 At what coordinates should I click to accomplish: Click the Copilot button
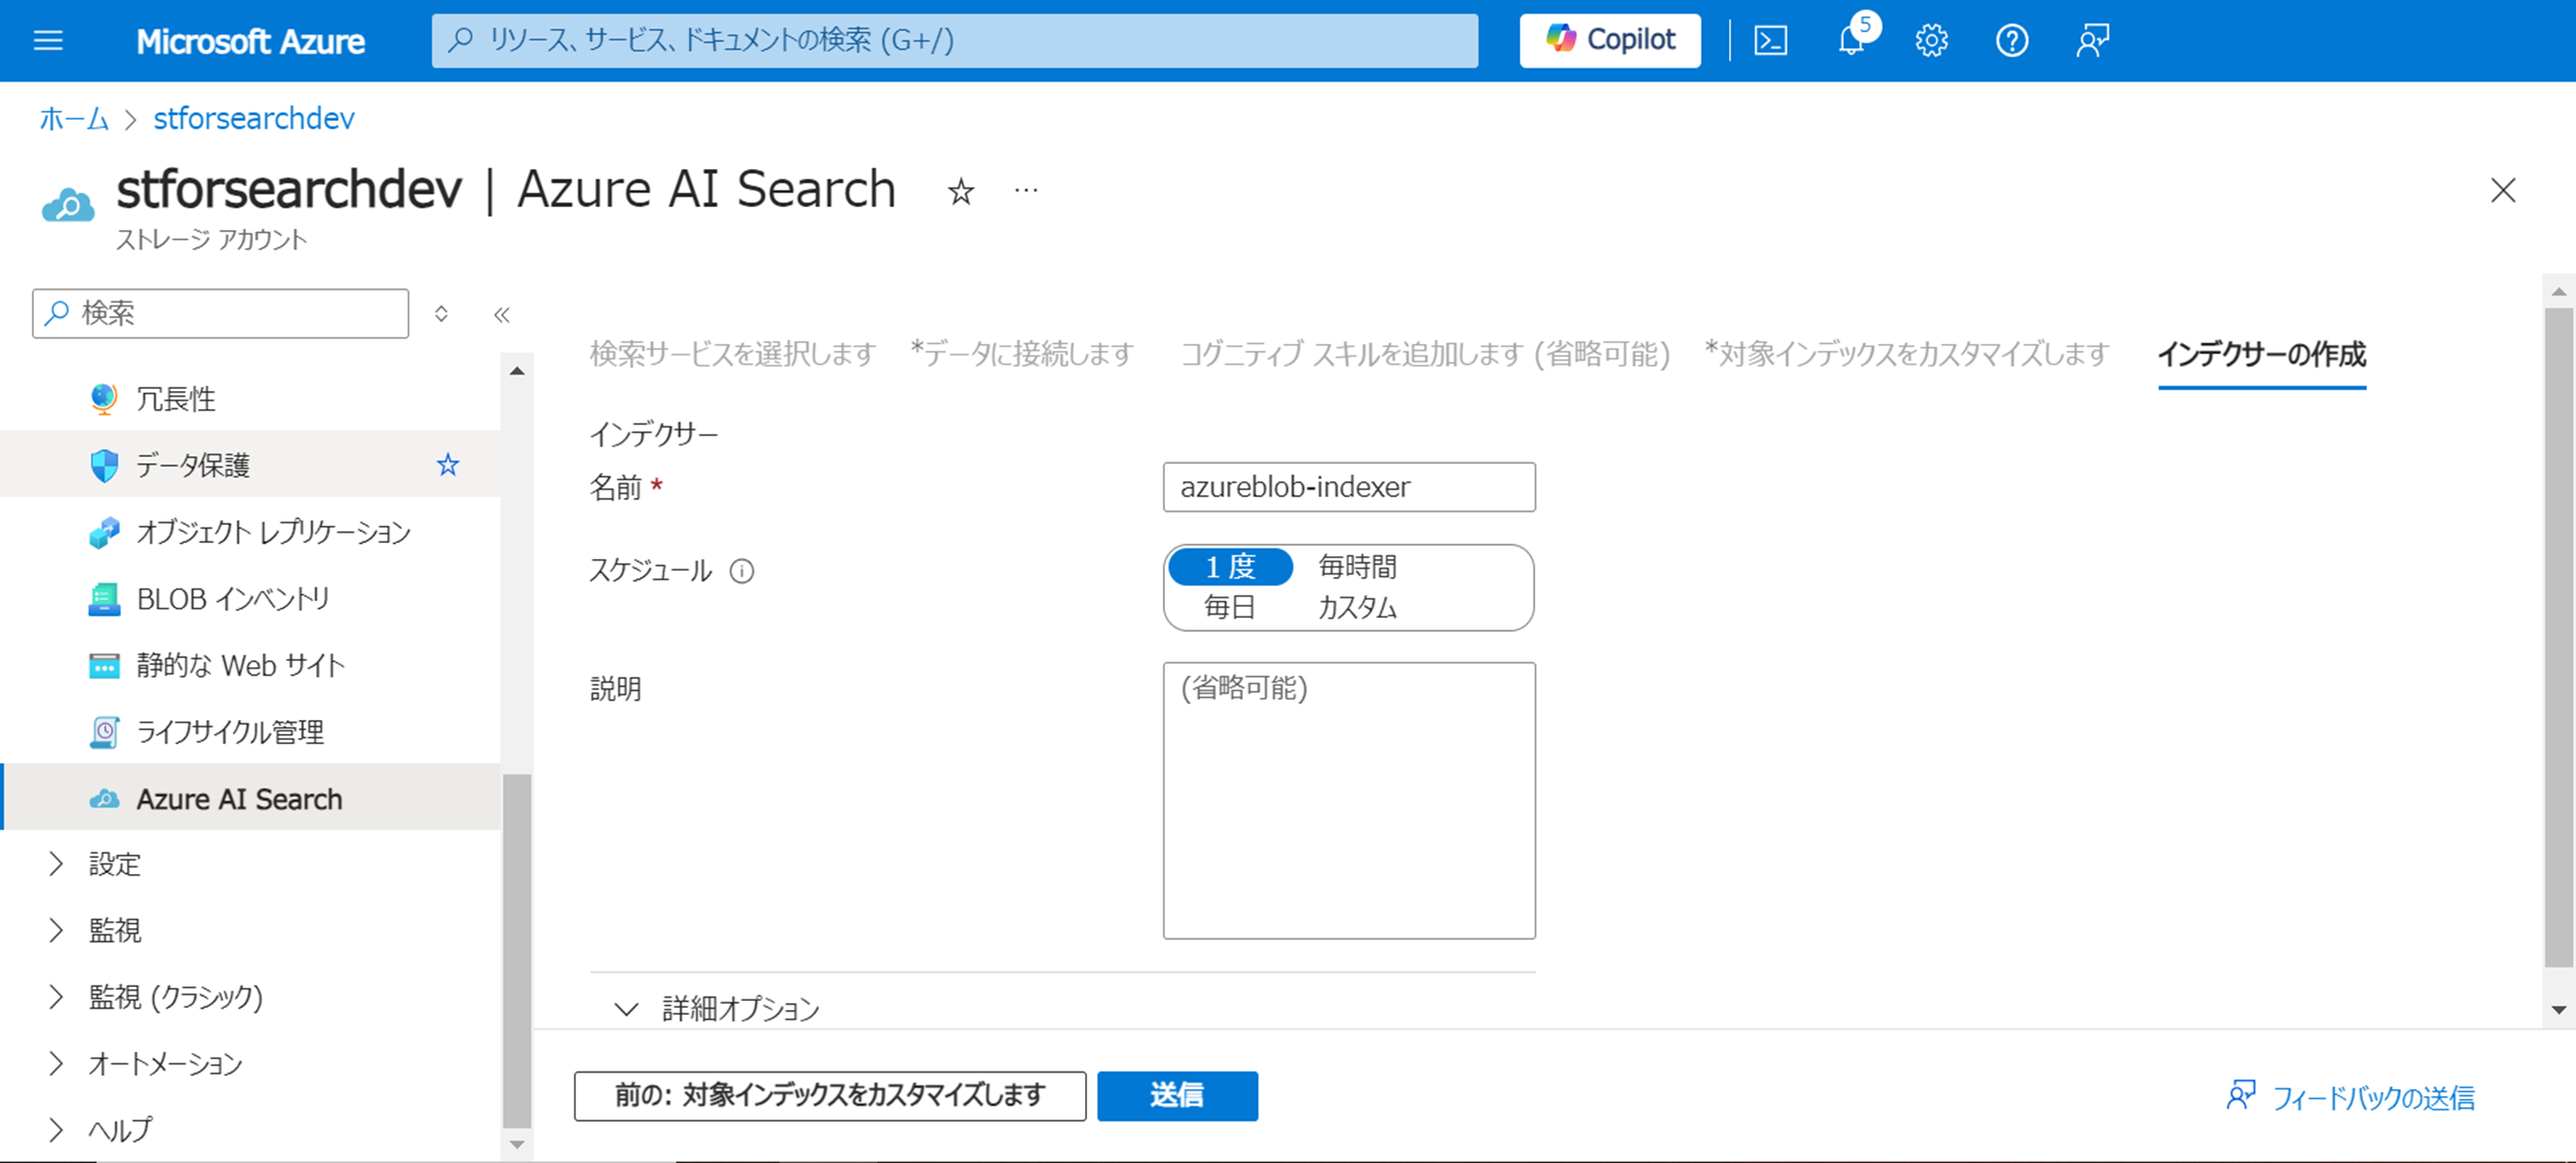click(1609, 40)
